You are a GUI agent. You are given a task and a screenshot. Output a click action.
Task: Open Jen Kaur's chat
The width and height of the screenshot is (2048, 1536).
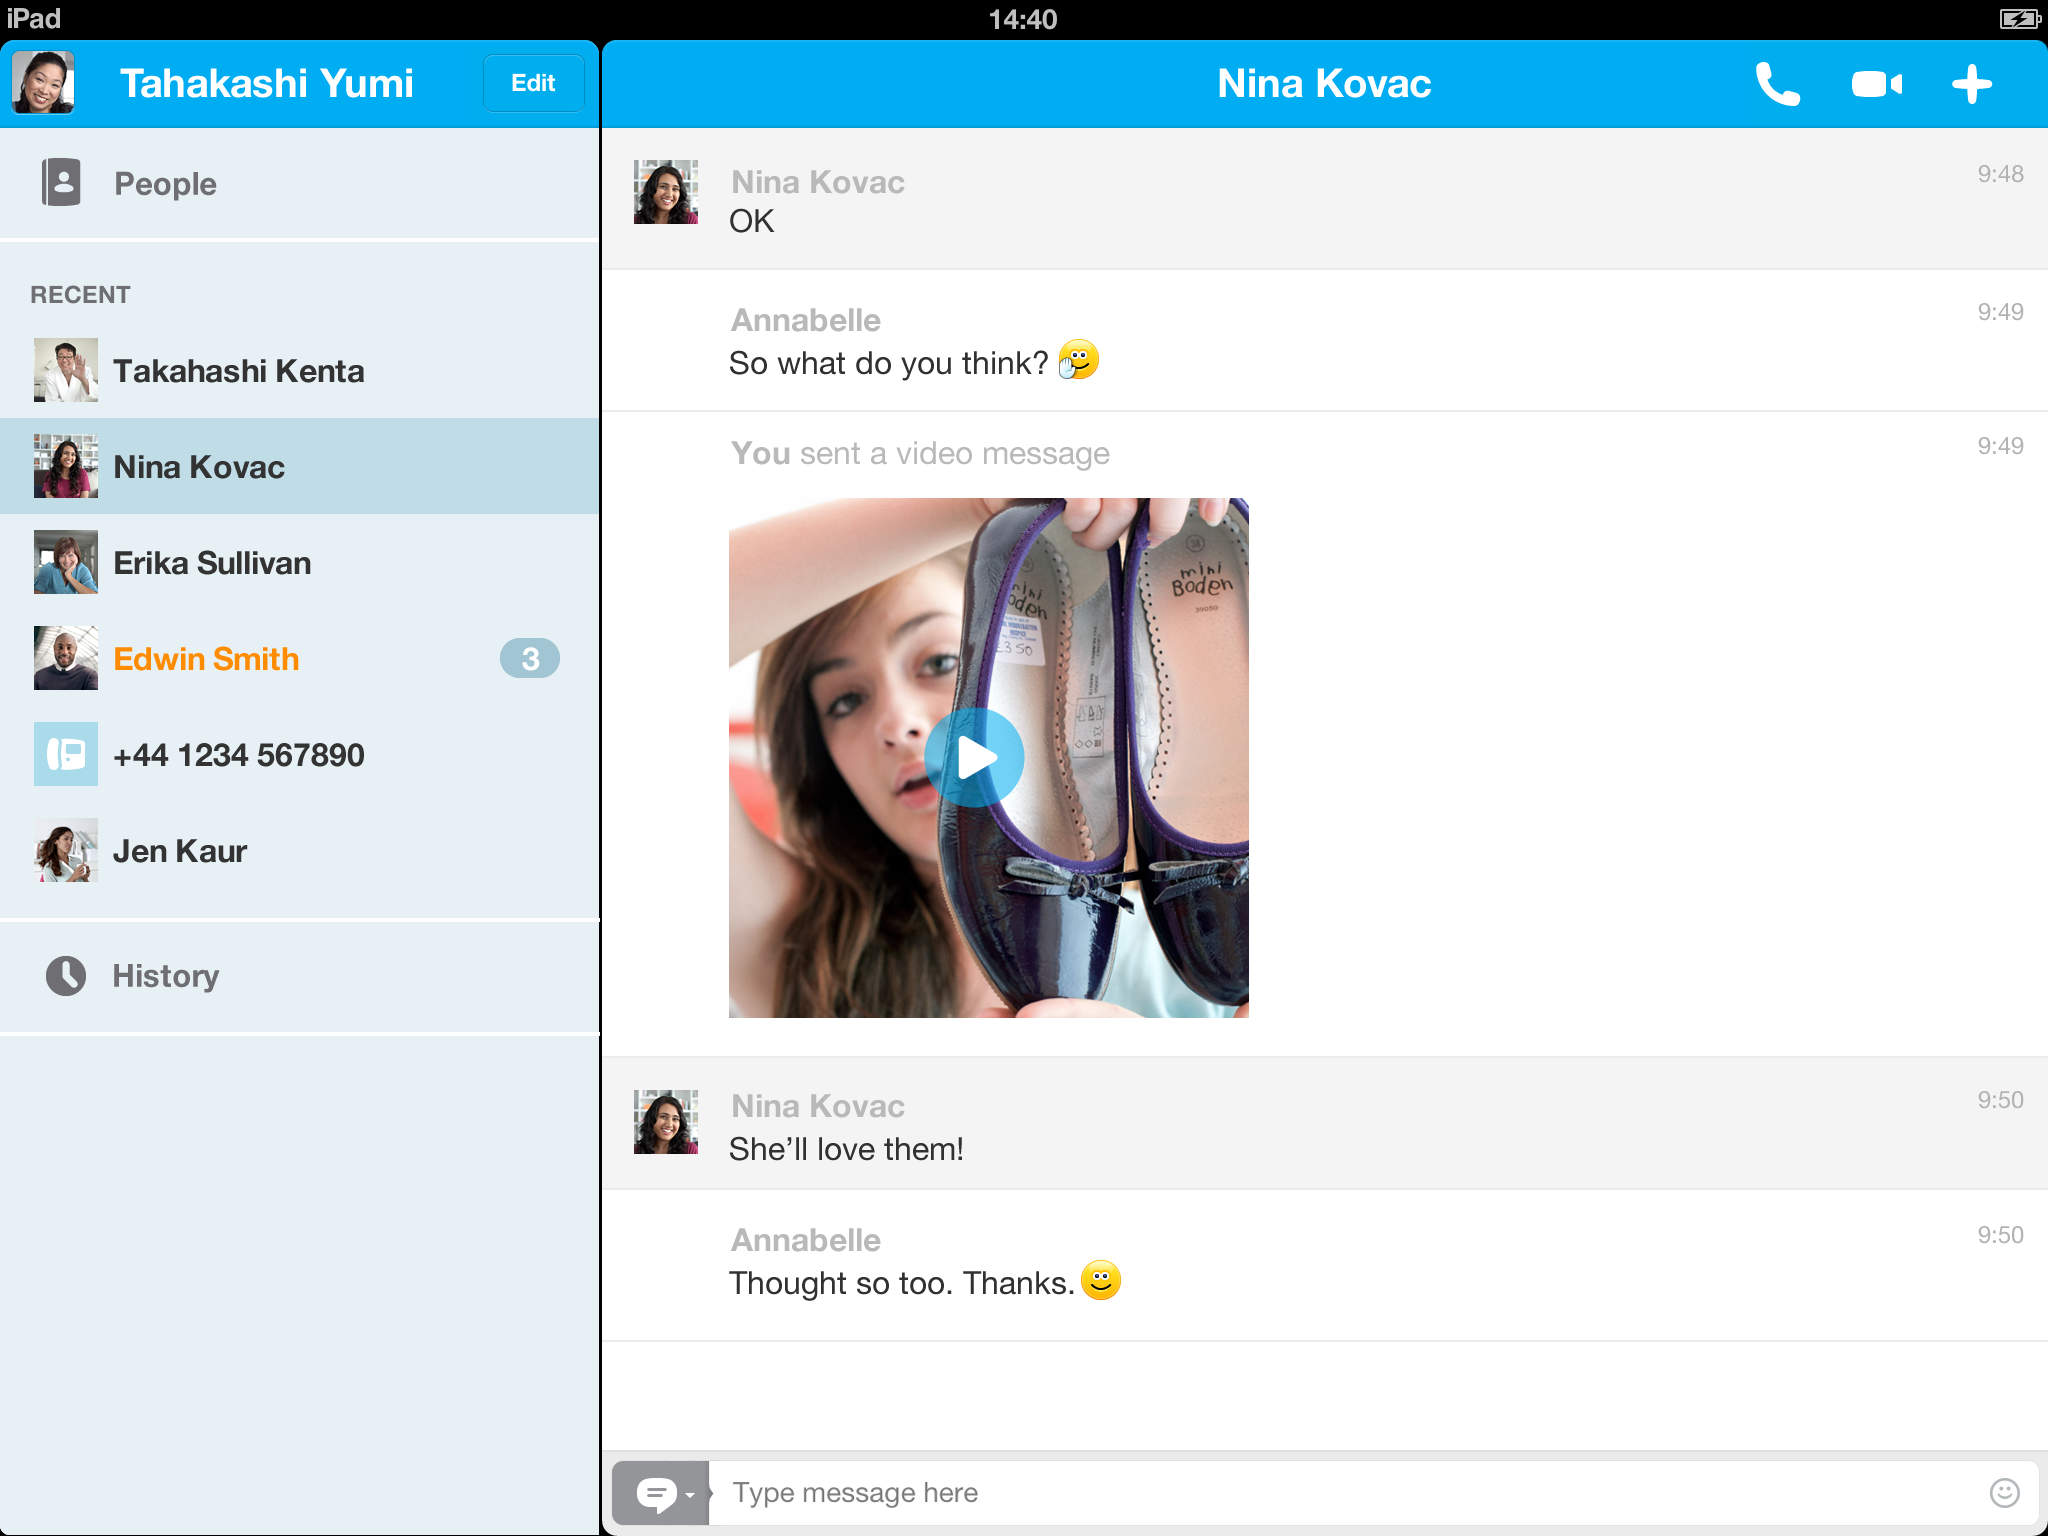click(x=180, y=851)
